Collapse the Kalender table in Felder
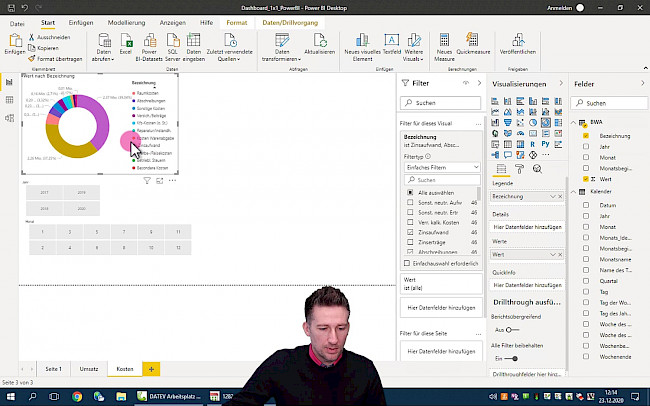 click(573, 191)
